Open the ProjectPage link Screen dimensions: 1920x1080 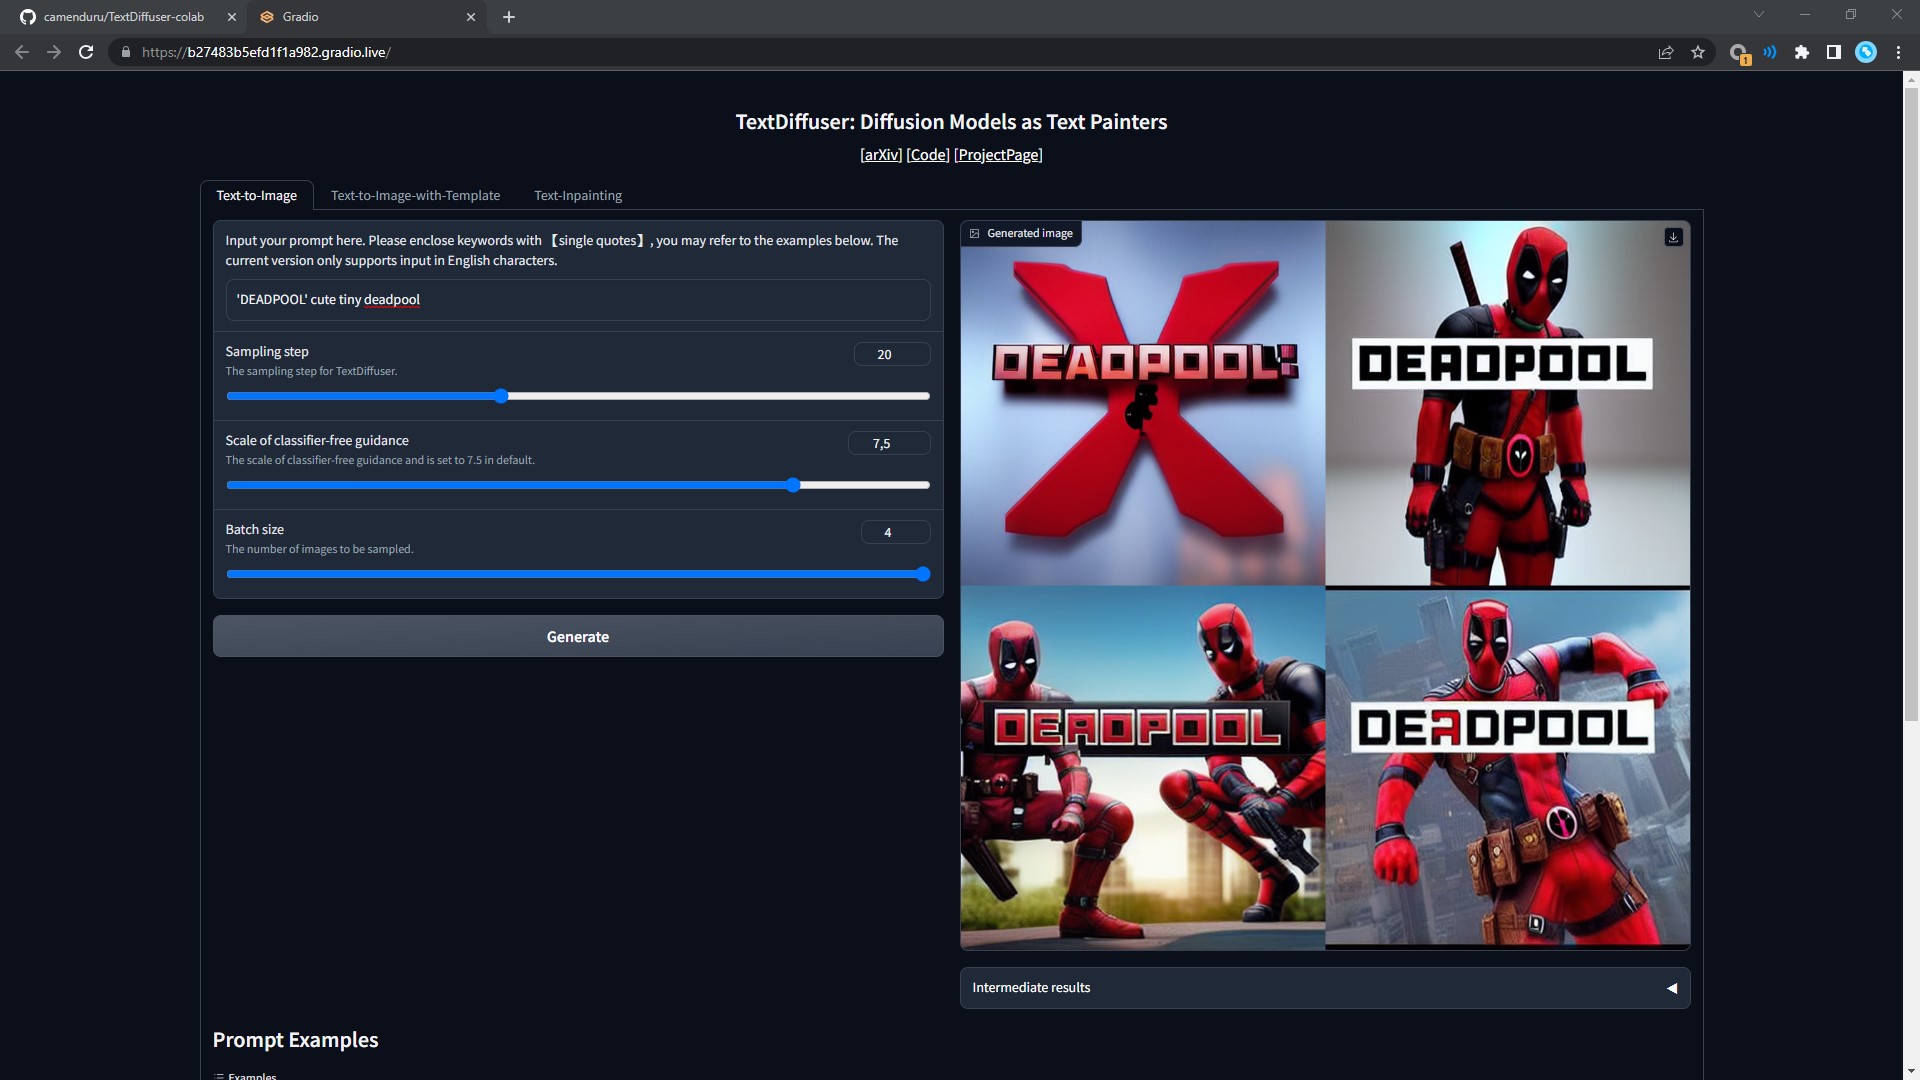pos(998,155)
